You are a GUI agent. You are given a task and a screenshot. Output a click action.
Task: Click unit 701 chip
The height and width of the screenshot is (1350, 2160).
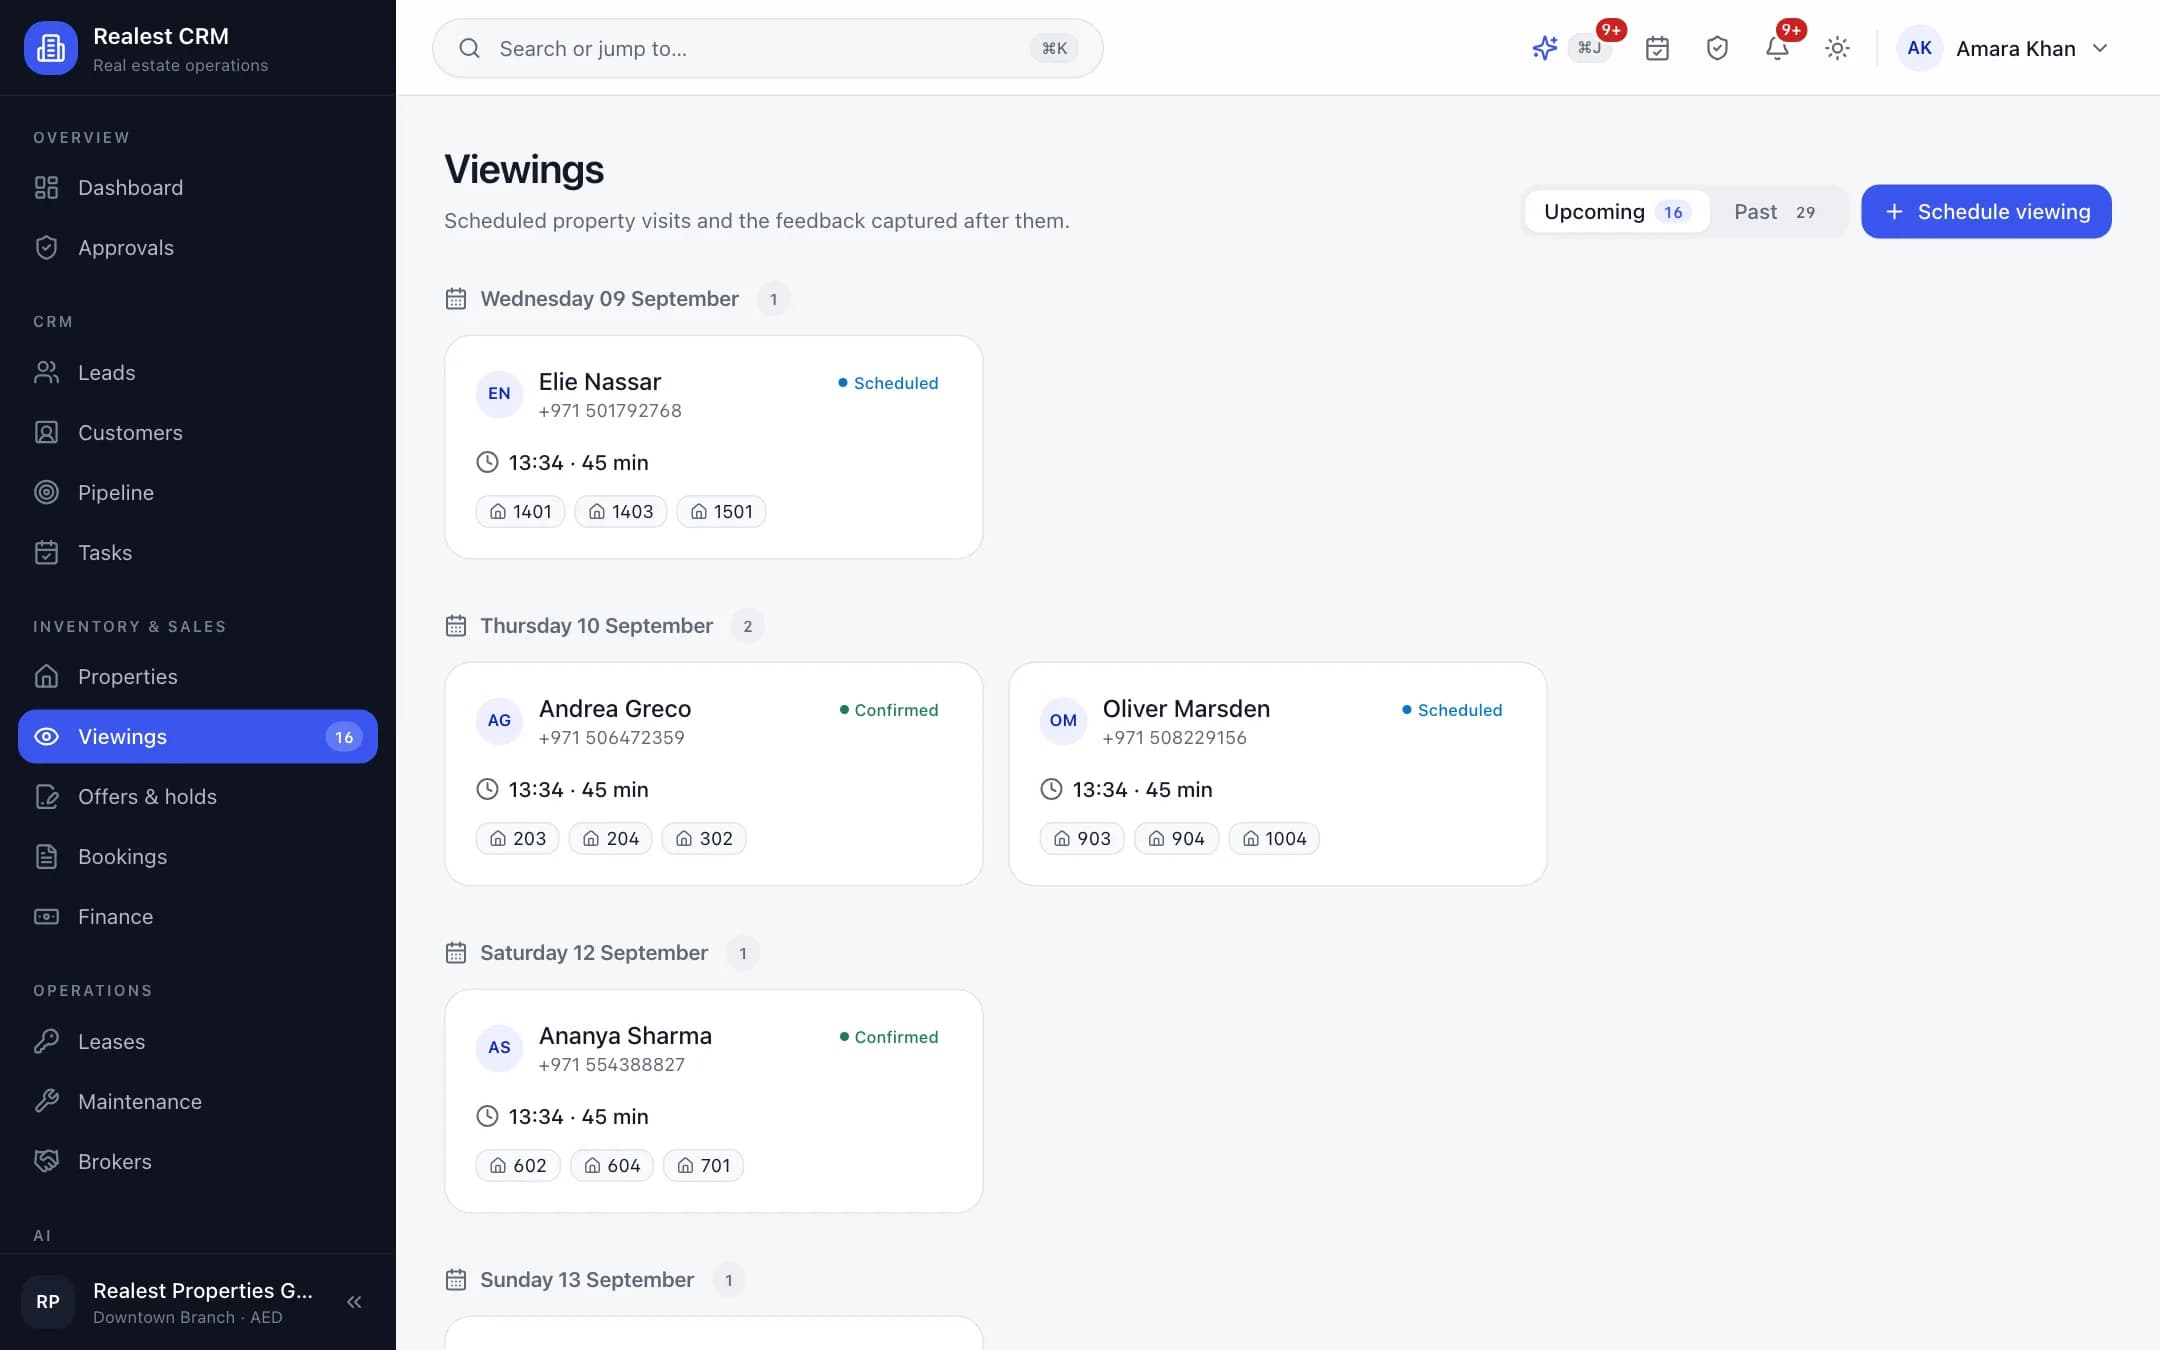[x=703, y=1166]
